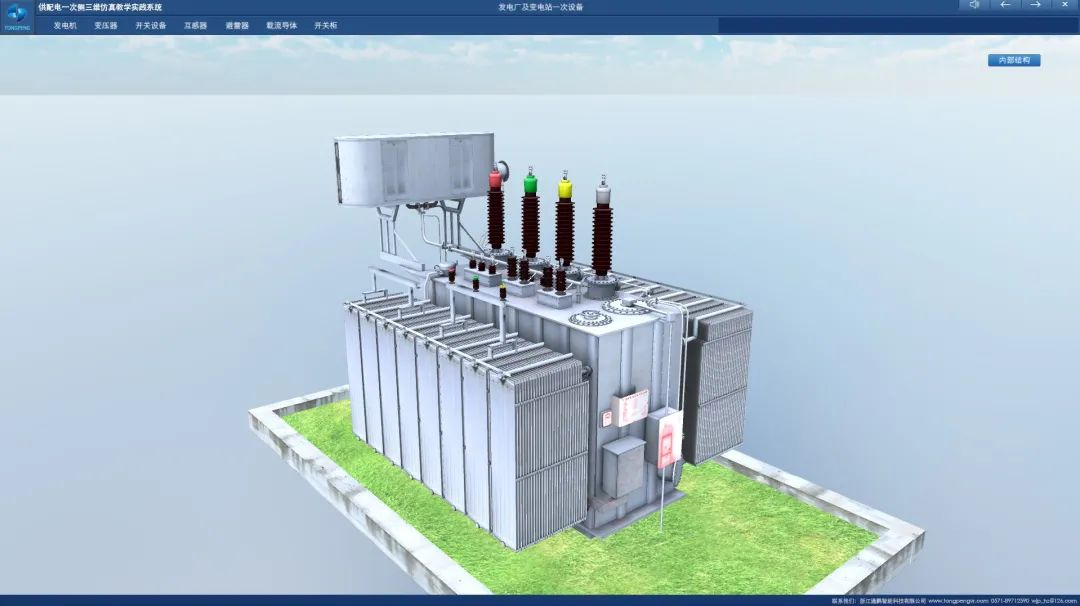Click the gray control cabinet on transformer

(623, 466)
